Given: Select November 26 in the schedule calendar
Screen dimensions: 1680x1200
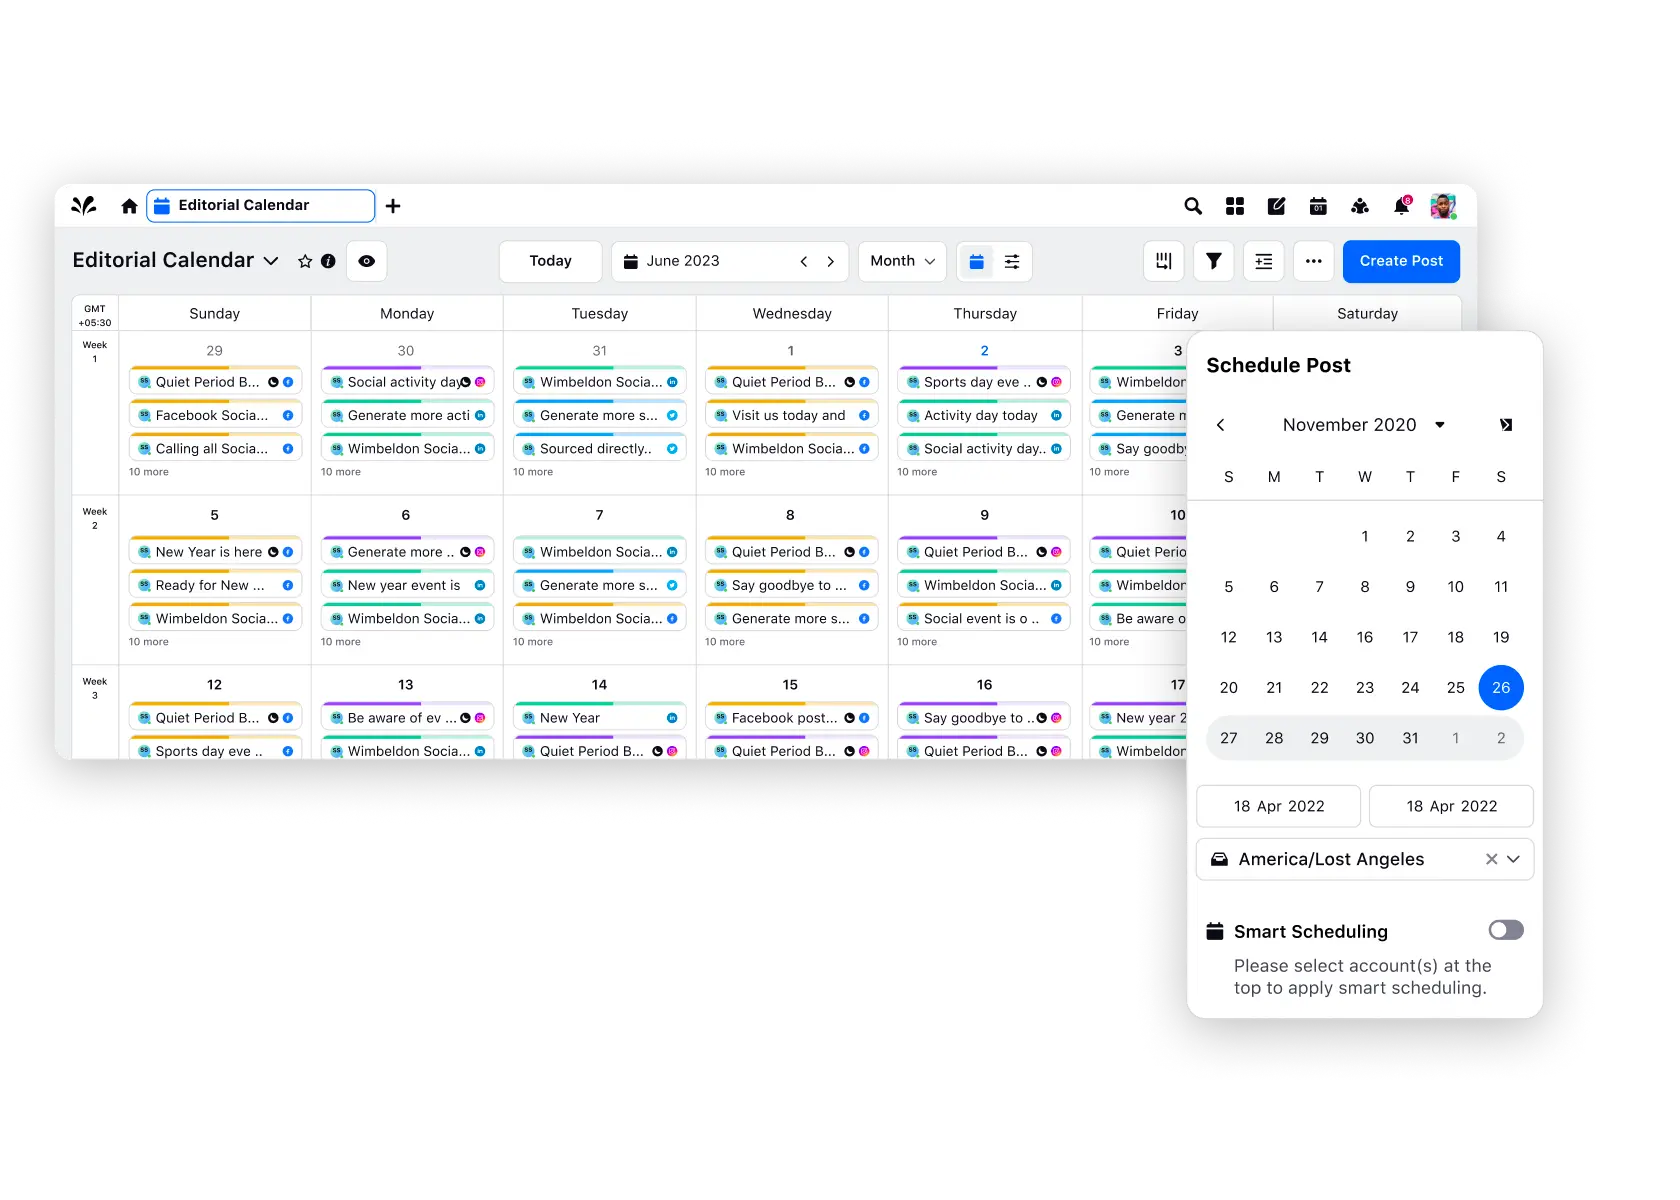Looking at the screenshot, I should [1501, 687].
